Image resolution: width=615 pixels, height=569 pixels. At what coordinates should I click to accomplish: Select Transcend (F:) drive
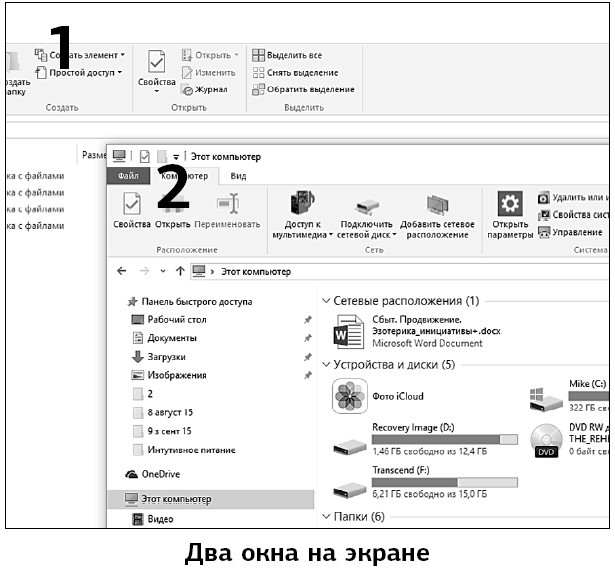pyautogui.click(x=425, y=482)
